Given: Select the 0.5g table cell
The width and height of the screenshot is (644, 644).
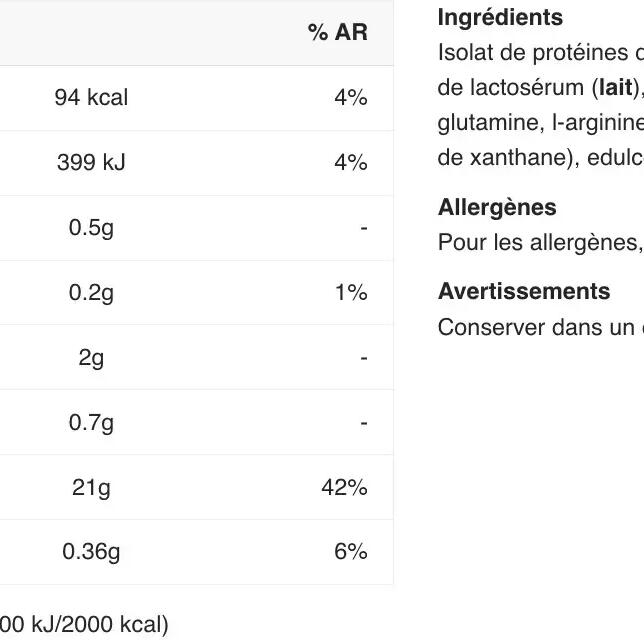Looking at the screenshot, I should click(91, 228).
